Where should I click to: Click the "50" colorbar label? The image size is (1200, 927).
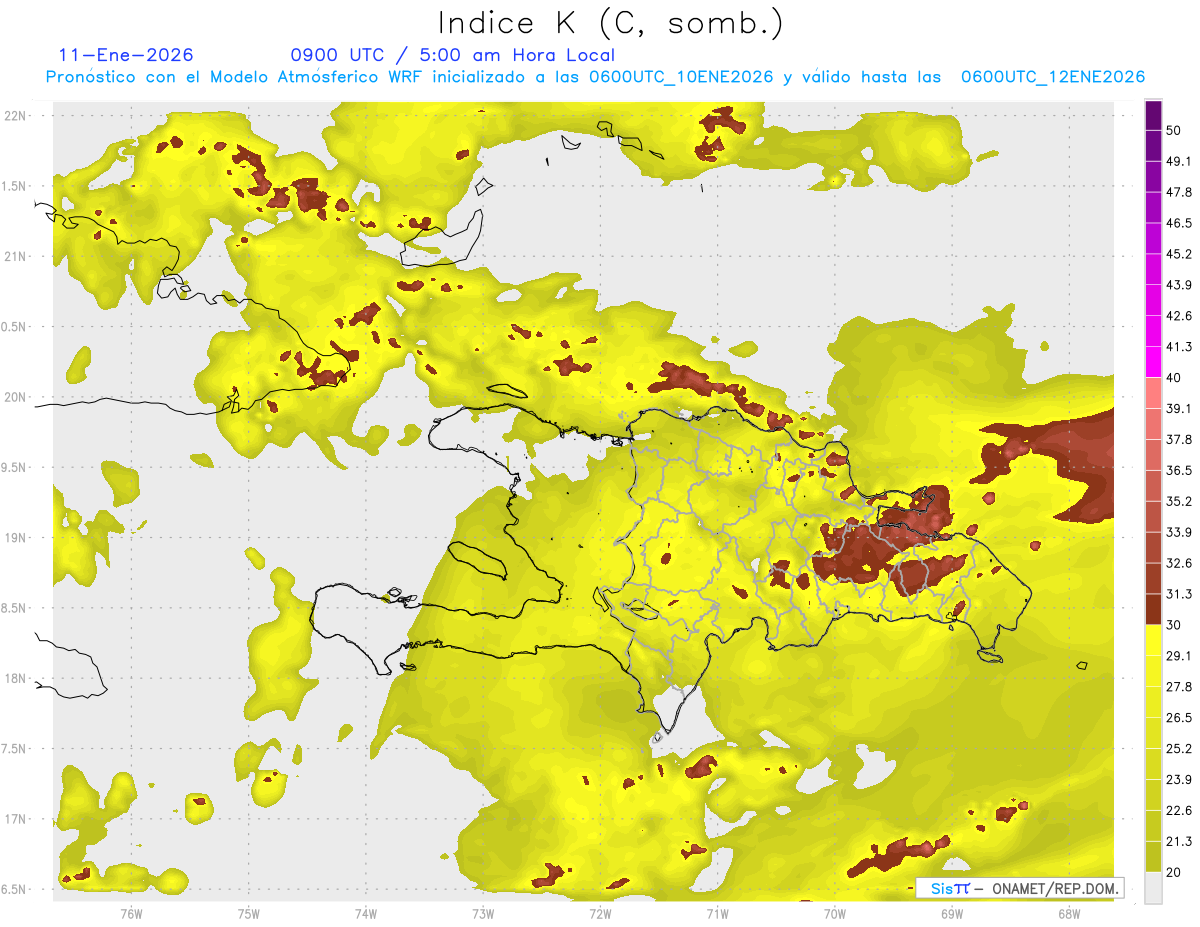[1175, 130]
